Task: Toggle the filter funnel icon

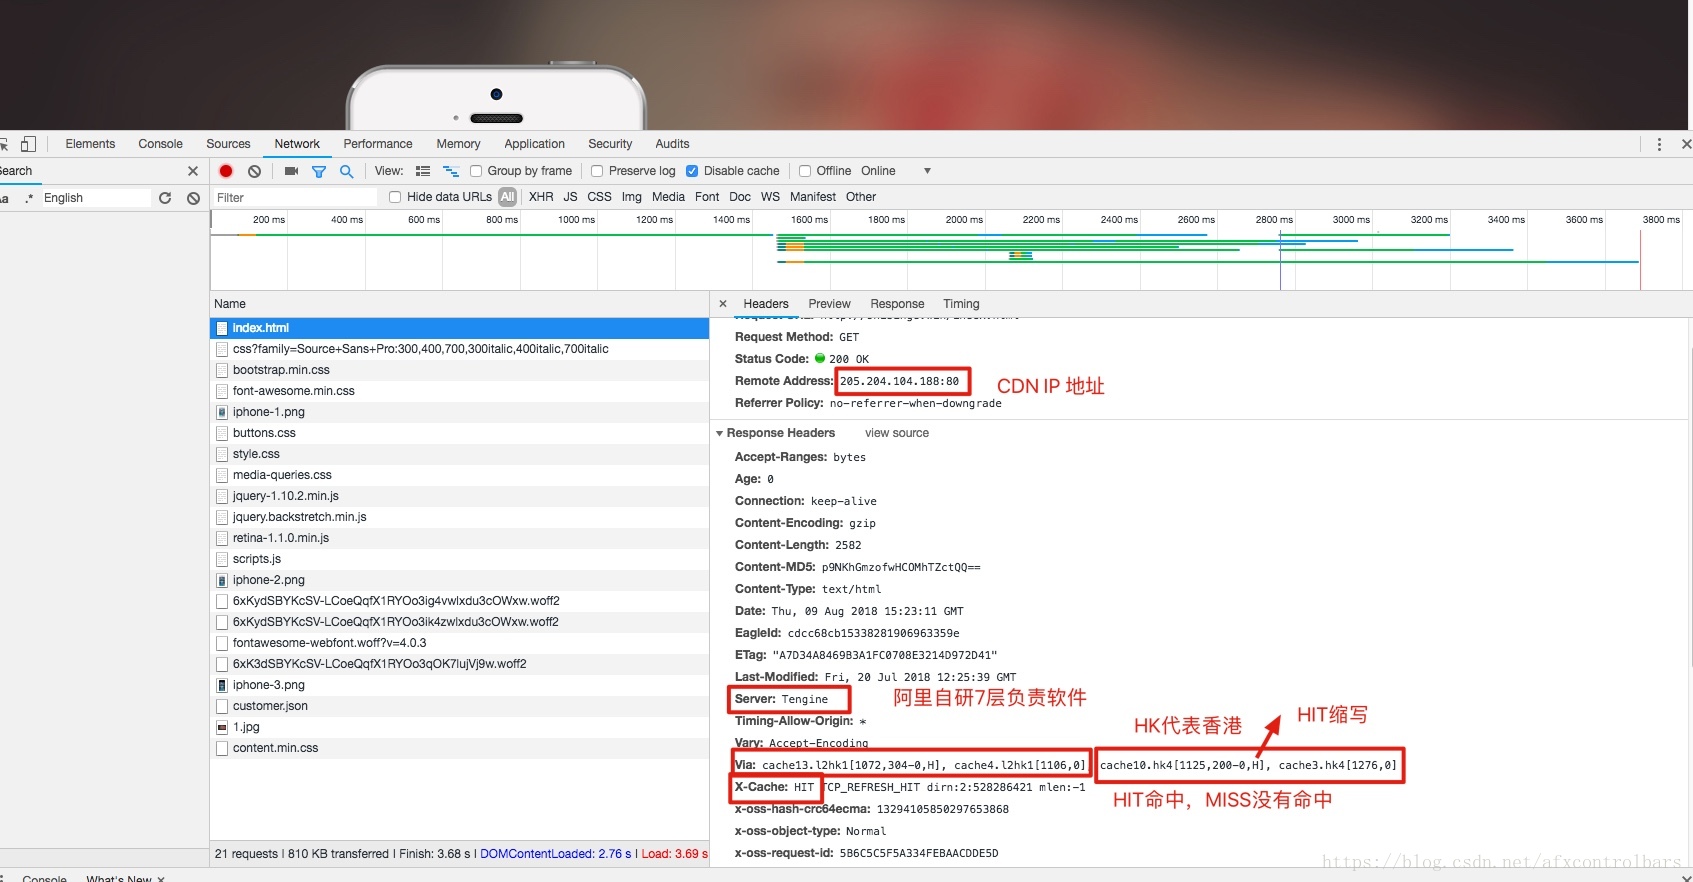Action: pyautogui.click(x=319, y=171)
